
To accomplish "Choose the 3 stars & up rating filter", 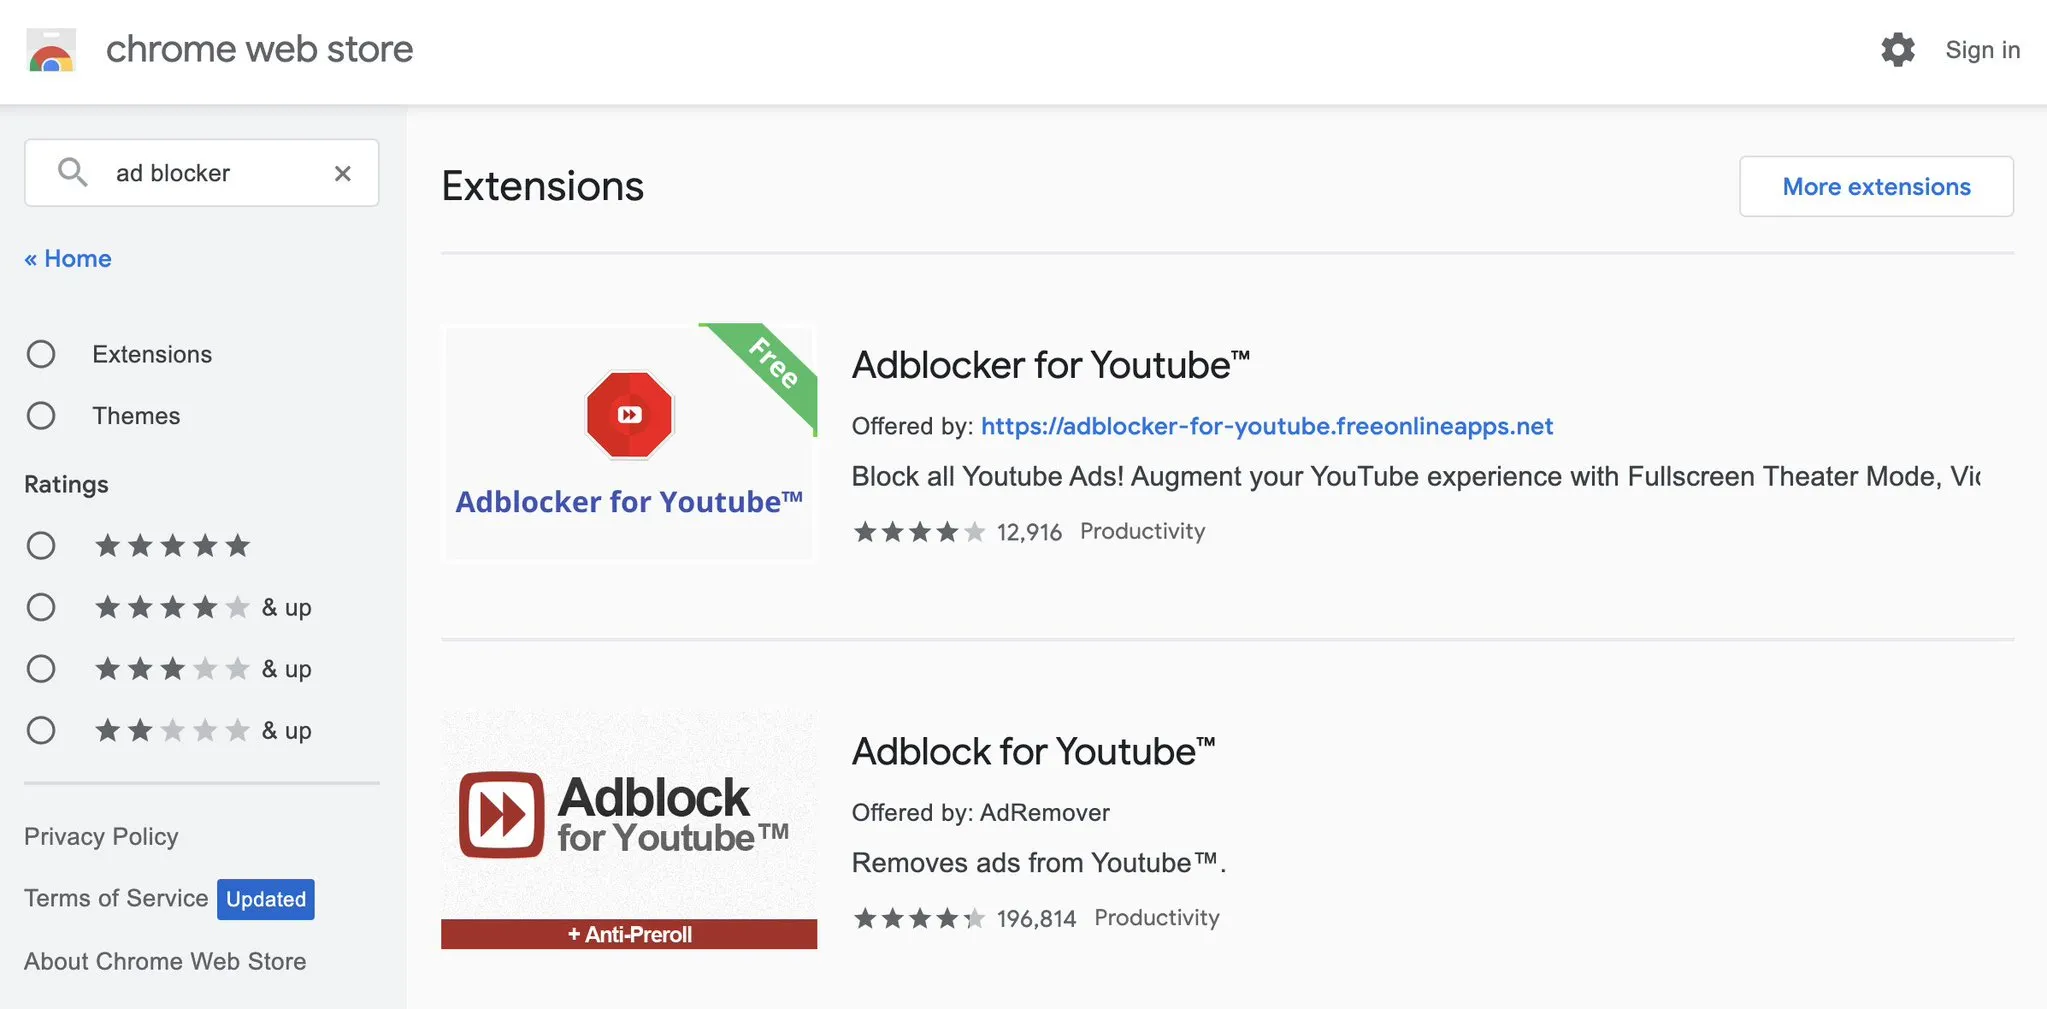I will click(x=41, y=669).
